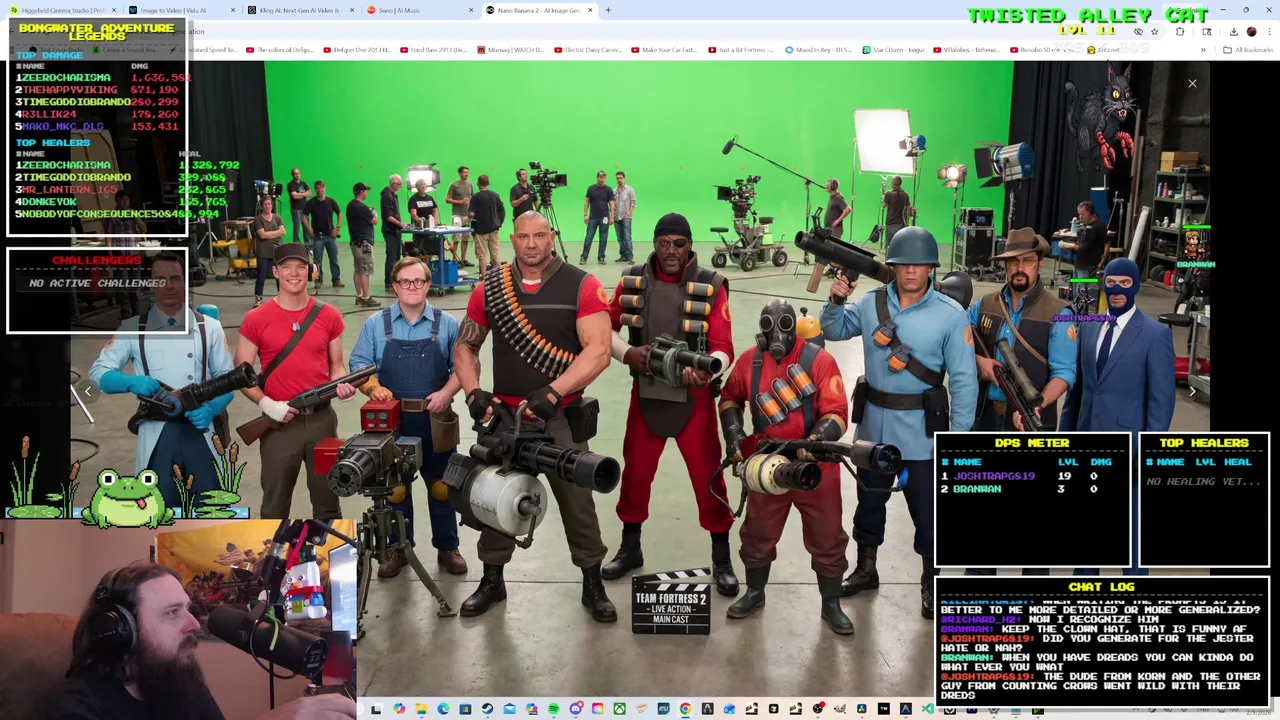Open the Make Your Car Fast bookmark
Screen dimensions: 1280x720
point(664,49)
